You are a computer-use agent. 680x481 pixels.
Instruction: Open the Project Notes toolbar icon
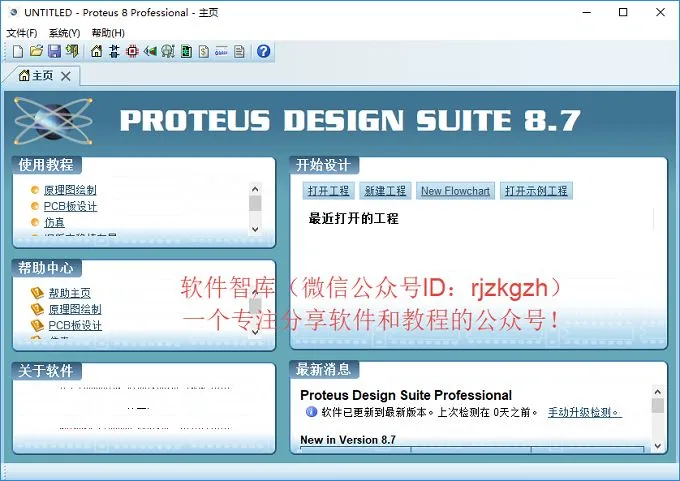(x=239, y=51)
